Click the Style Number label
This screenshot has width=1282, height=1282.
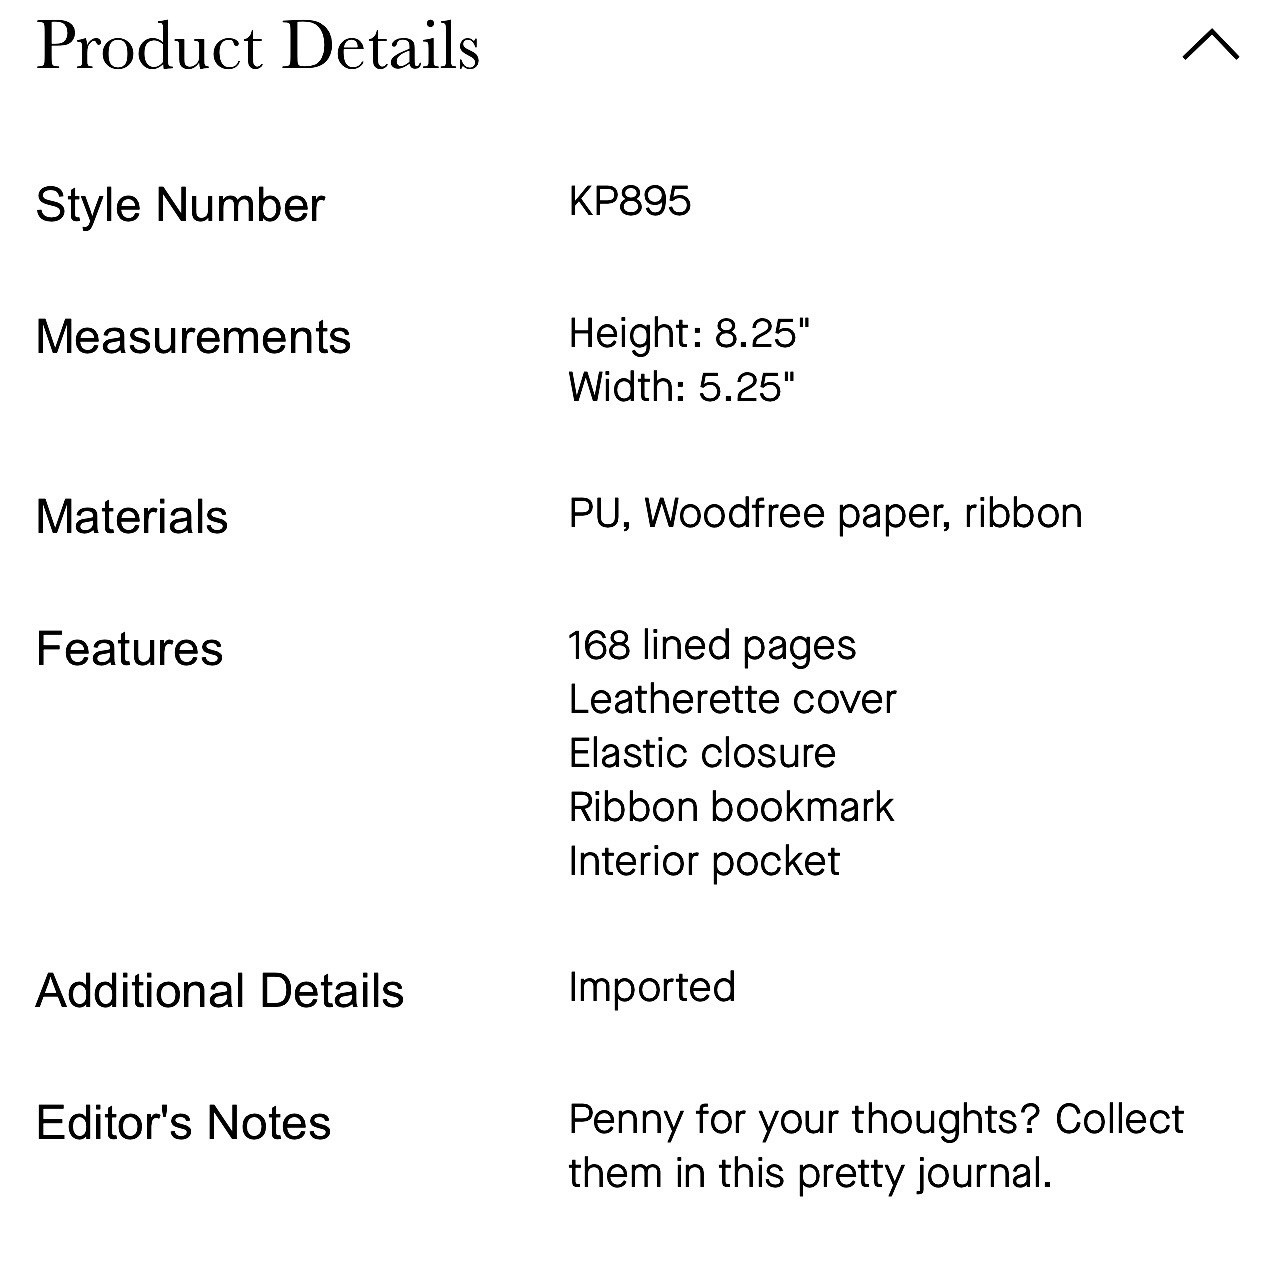tap(180, 205)
